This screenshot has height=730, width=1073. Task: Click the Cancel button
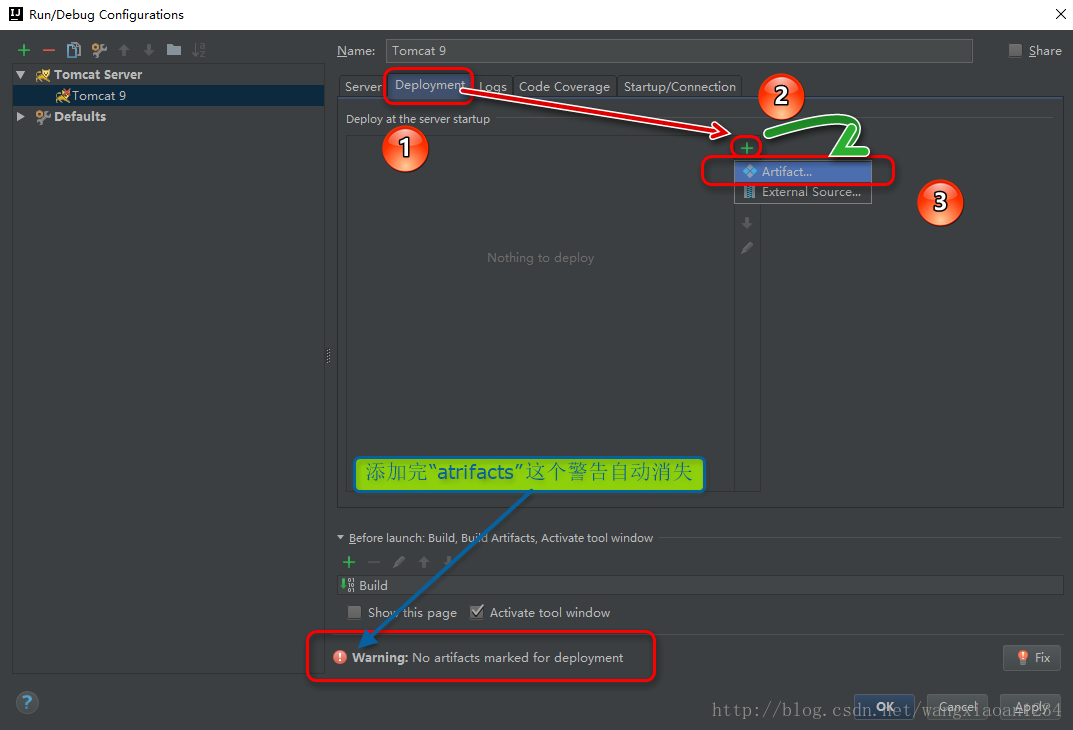(957, 707)
